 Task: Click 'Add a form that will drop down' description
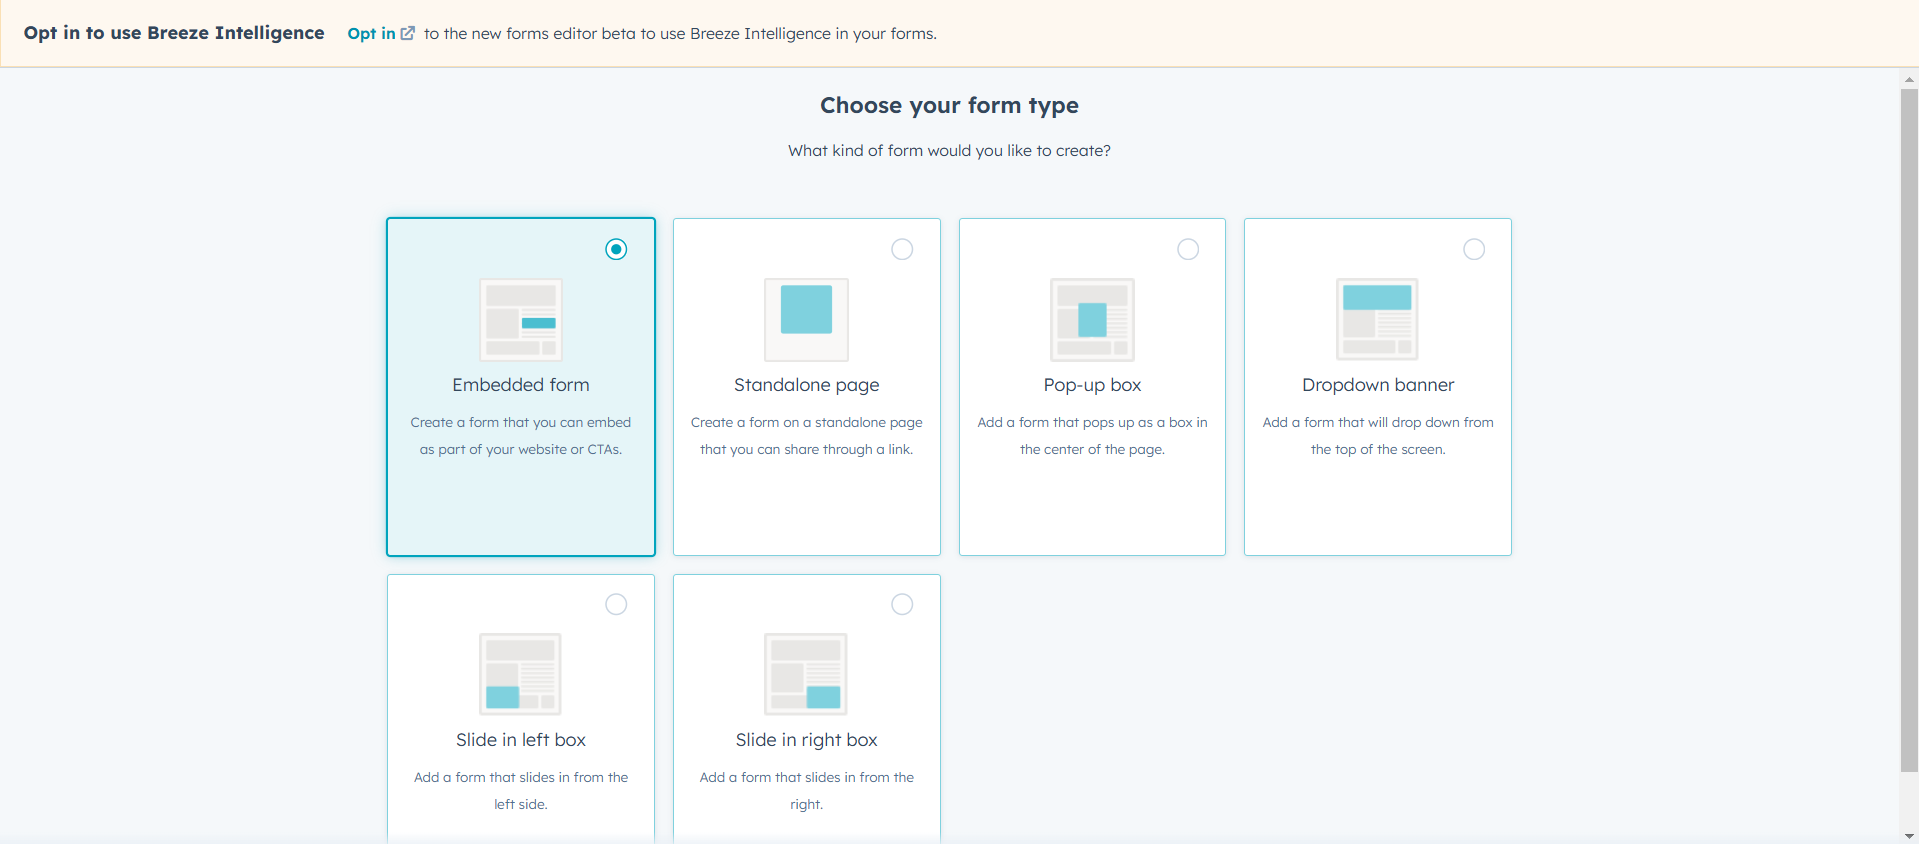(1378, 436)
